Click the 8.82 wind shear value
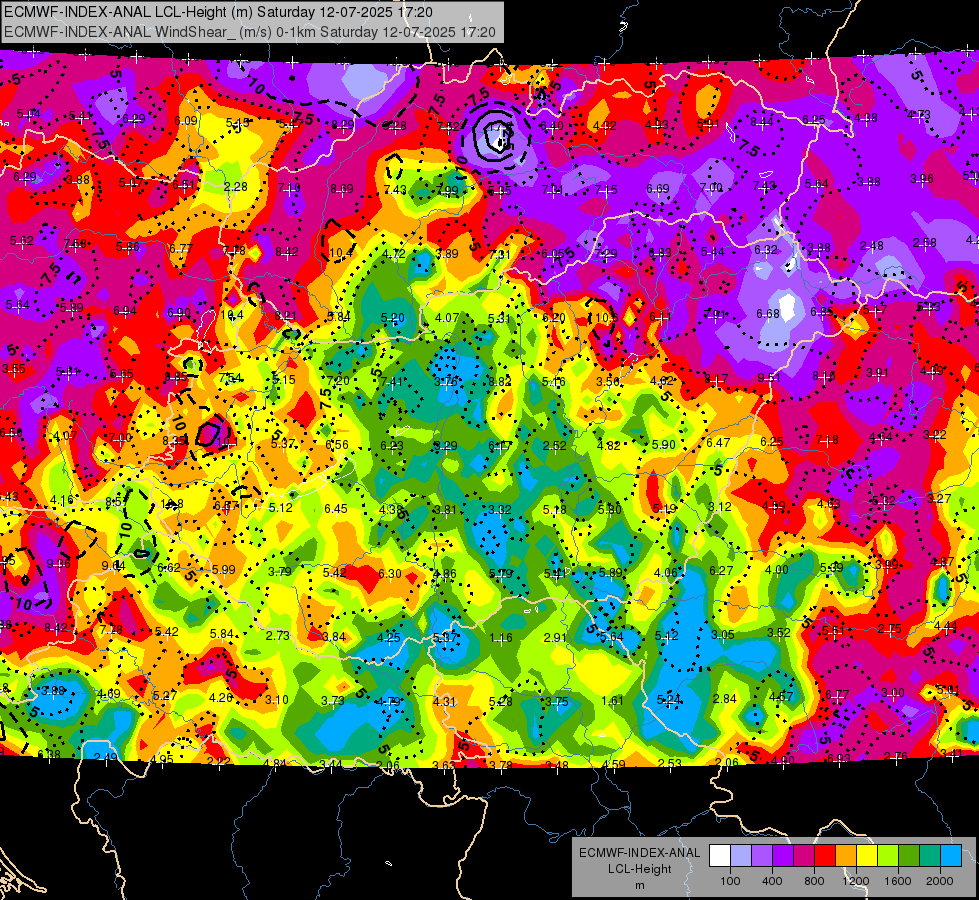Viewport: 979px width, 900px height. coord(500,382)
